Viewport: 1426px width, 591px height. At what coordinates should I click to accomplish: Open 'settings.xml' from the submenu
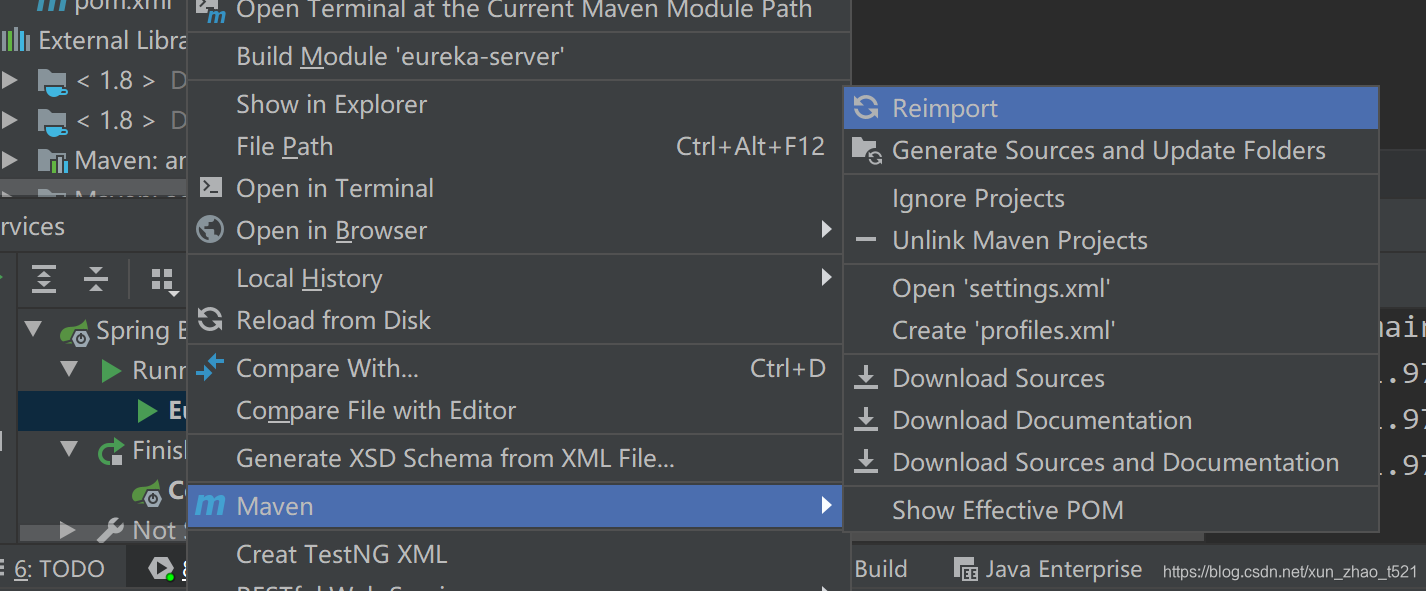pyautogui.click(x=1110, y=288)
